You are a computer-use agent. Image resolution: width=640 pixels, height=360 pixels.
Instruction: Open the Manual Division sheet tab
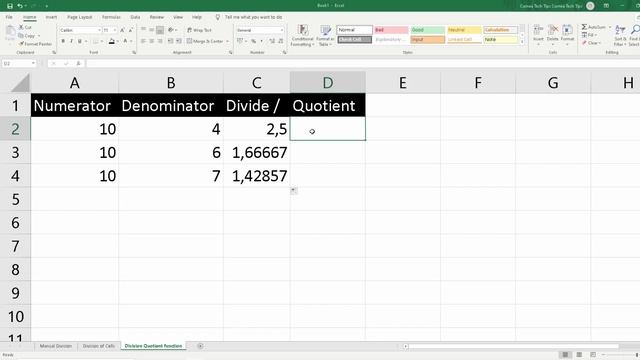click(56, 346)
